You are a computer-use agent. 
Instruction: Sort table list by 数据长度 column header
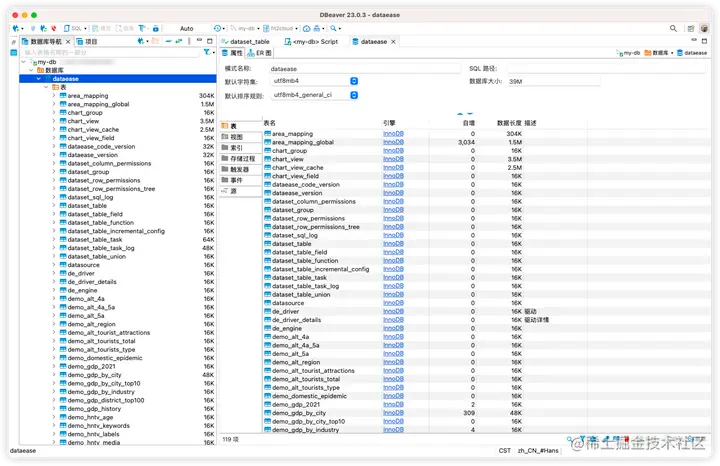tap(509, 123)
